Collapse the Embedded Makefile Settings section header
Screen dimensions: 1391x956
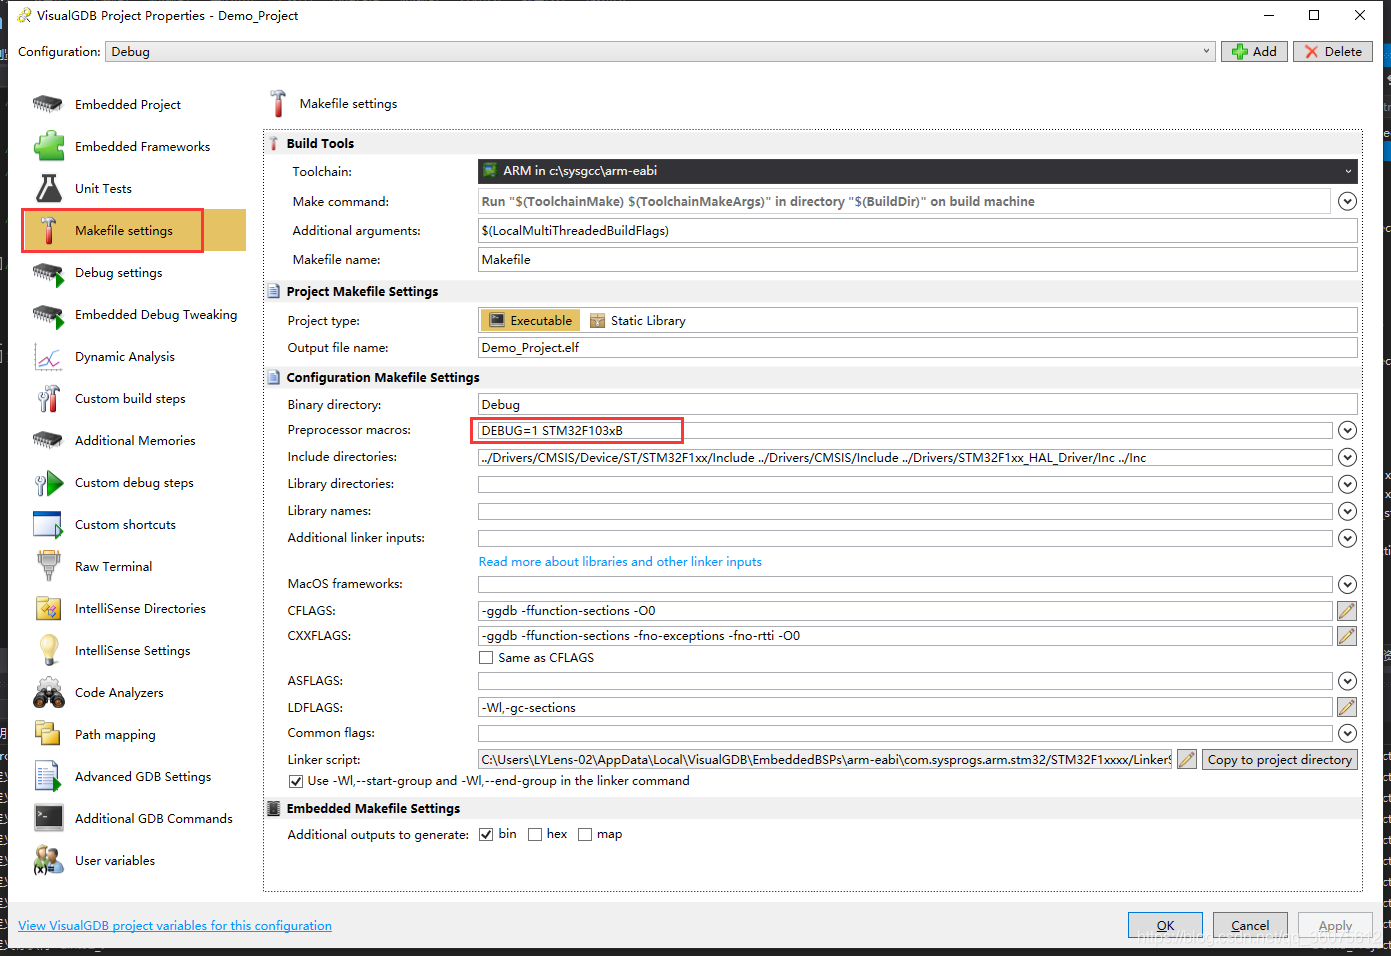(x=812, y=808)
